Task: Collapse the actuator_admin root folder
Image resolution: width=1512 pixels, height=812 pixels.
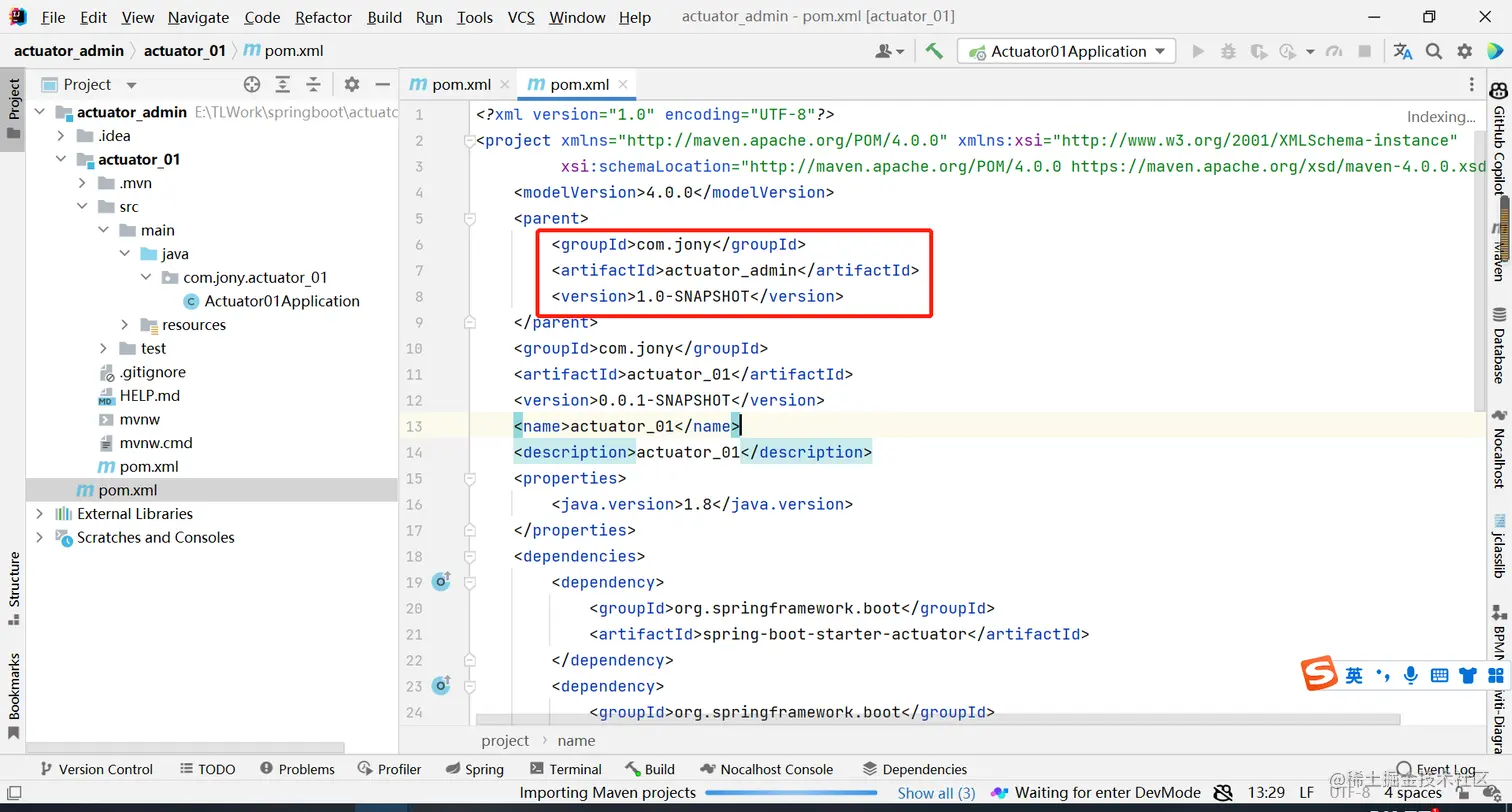Action: click(39, 112)
